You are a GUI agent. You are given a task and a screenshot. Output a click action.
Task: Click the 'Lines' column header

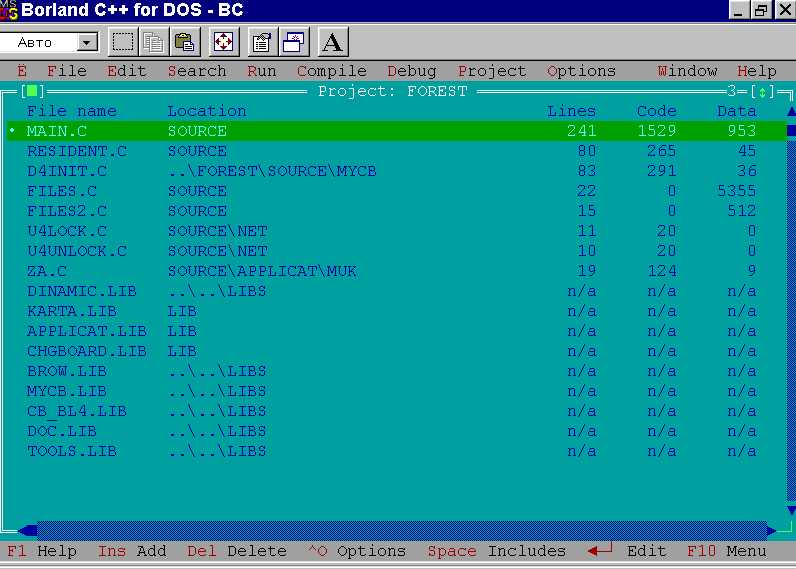571,111
